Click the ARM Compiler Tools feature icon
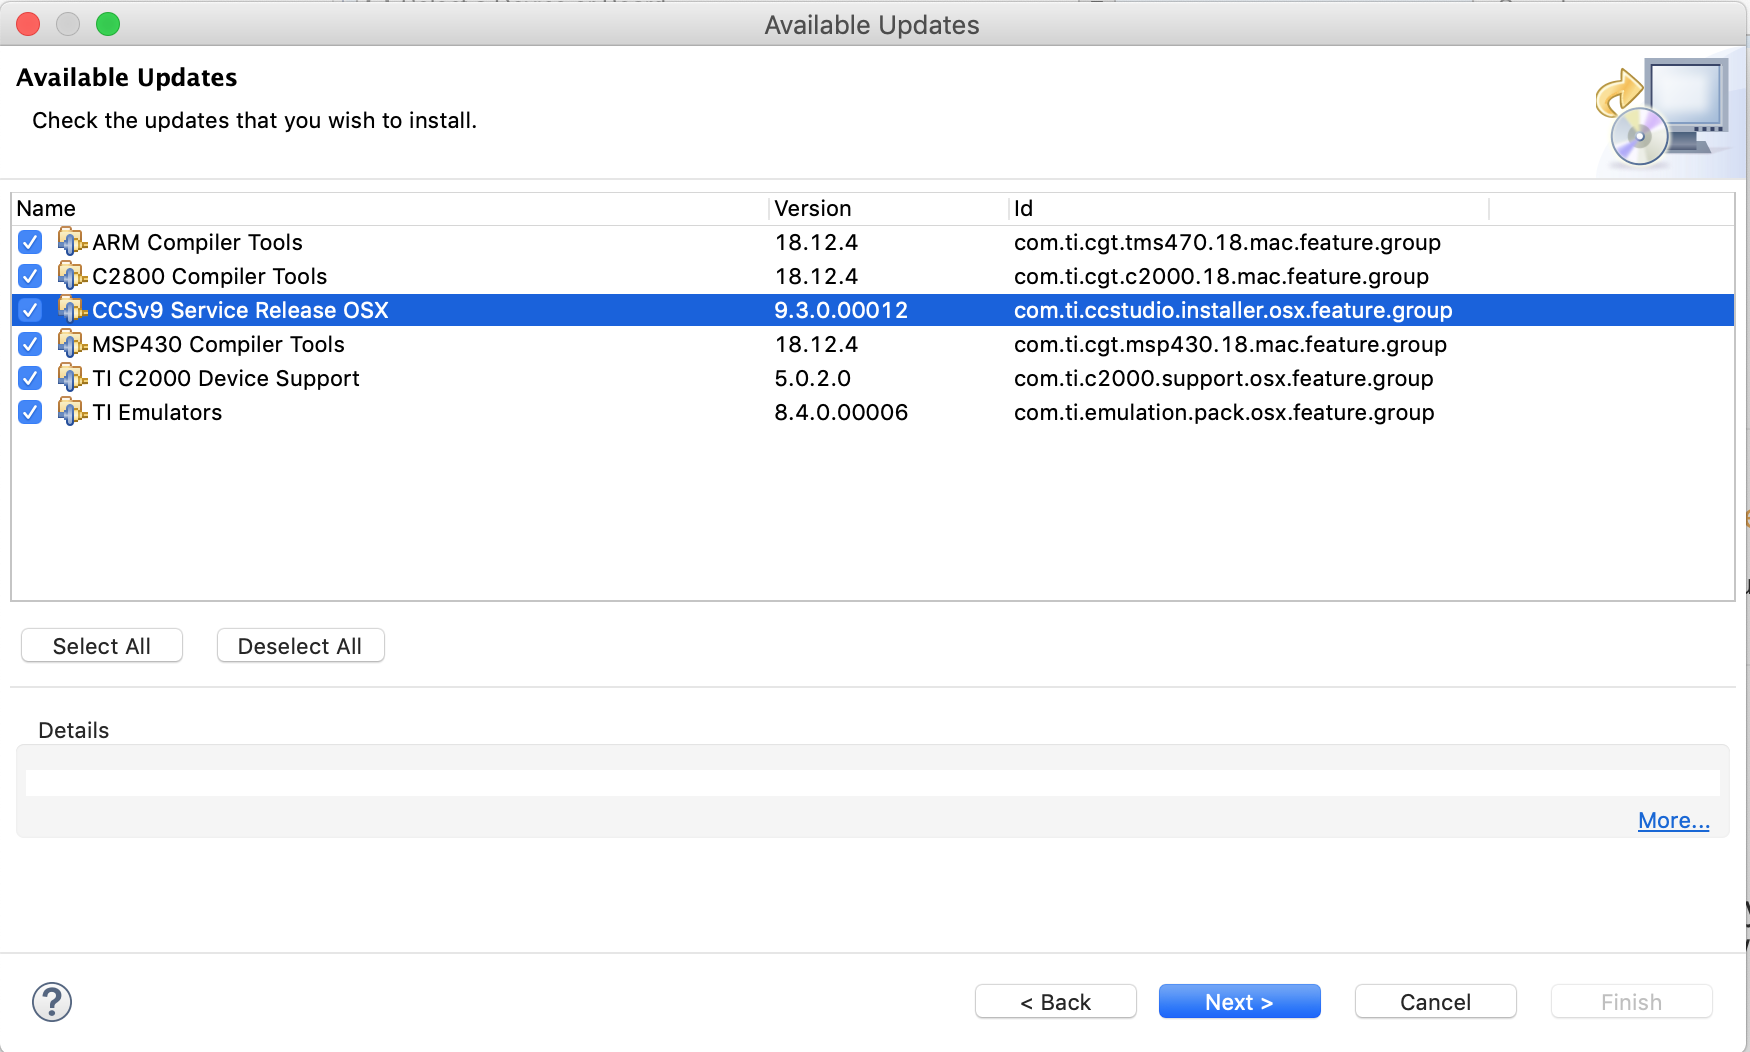 coord(72,242)
